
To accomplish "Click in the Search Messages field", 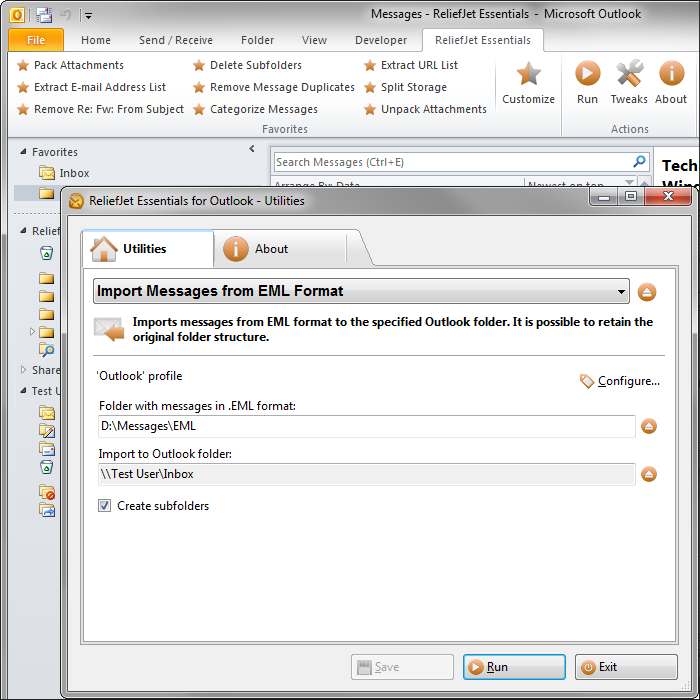I will (451, 162).
